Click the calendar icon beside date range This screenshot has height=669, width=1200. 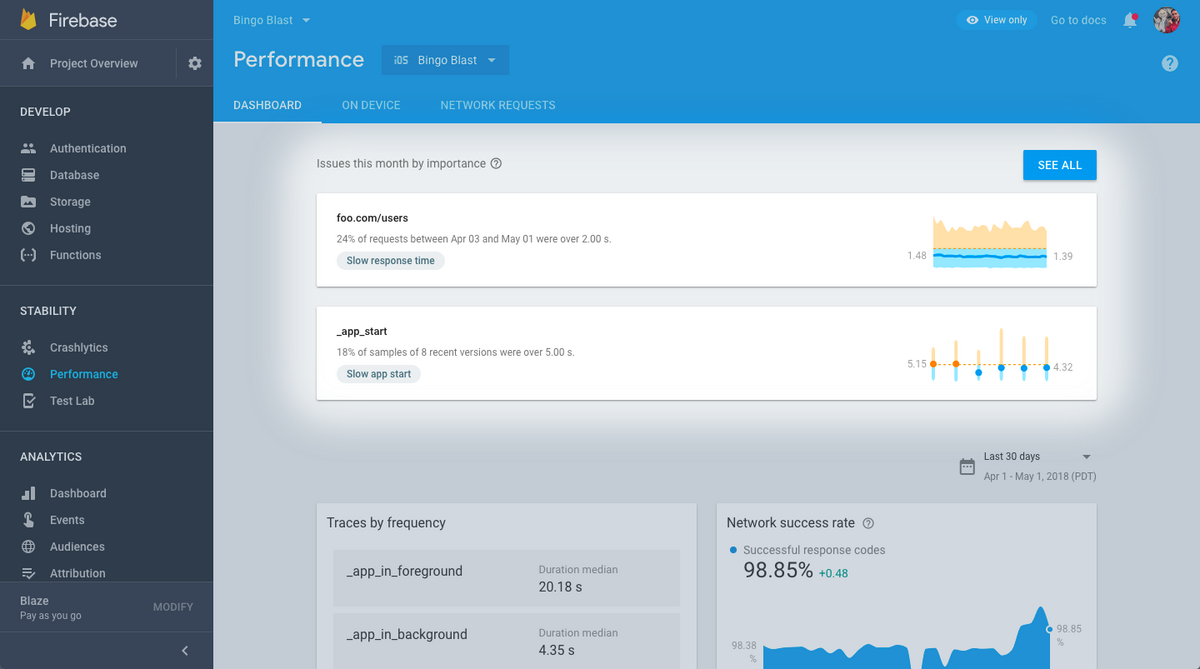tap(967, 466)
